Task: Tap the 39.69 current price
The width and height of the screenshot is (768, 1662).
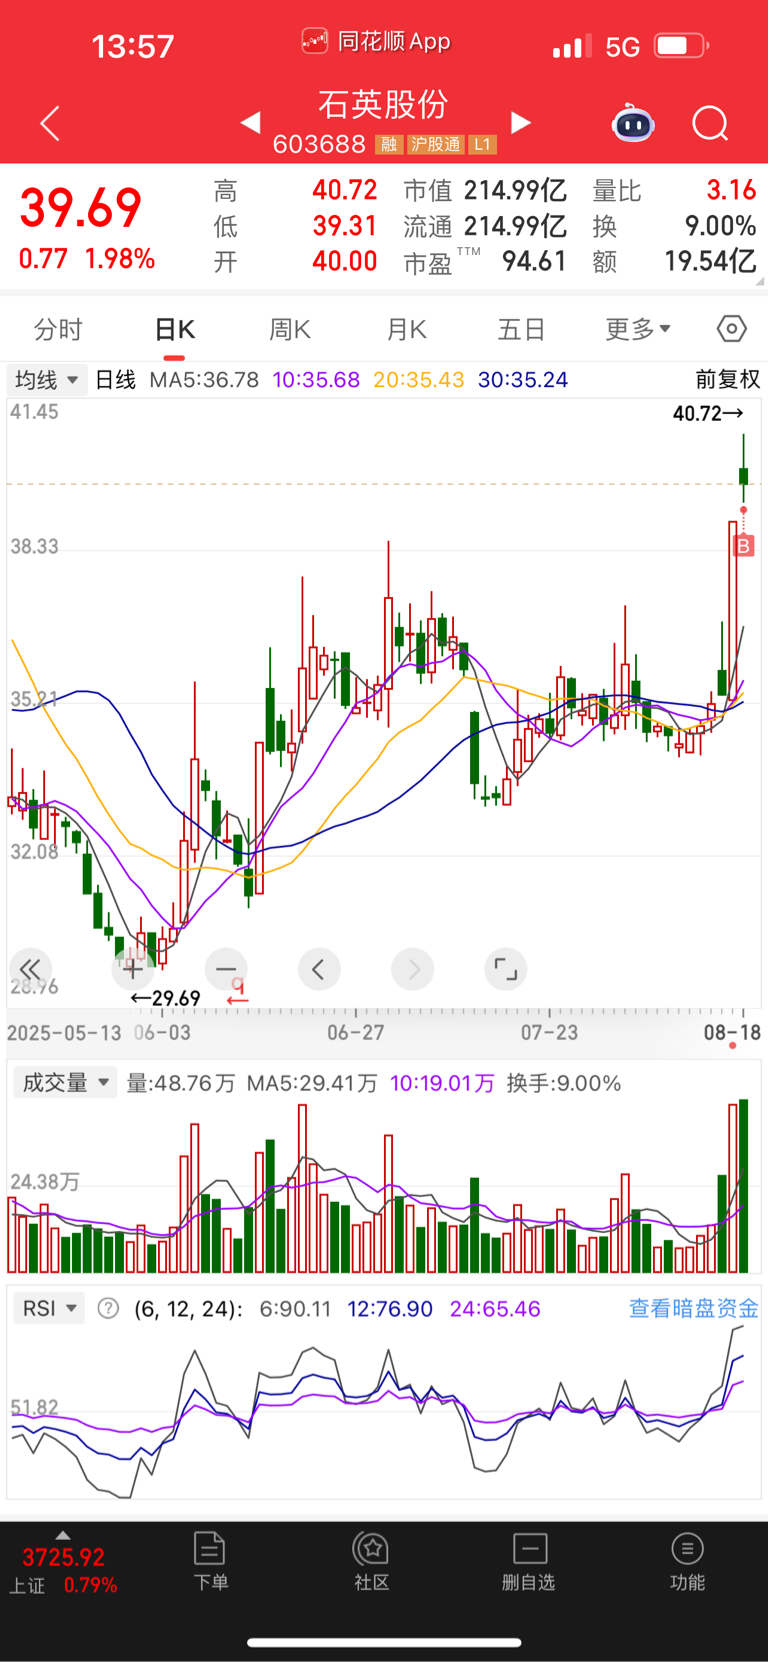Action: (81, 208)
